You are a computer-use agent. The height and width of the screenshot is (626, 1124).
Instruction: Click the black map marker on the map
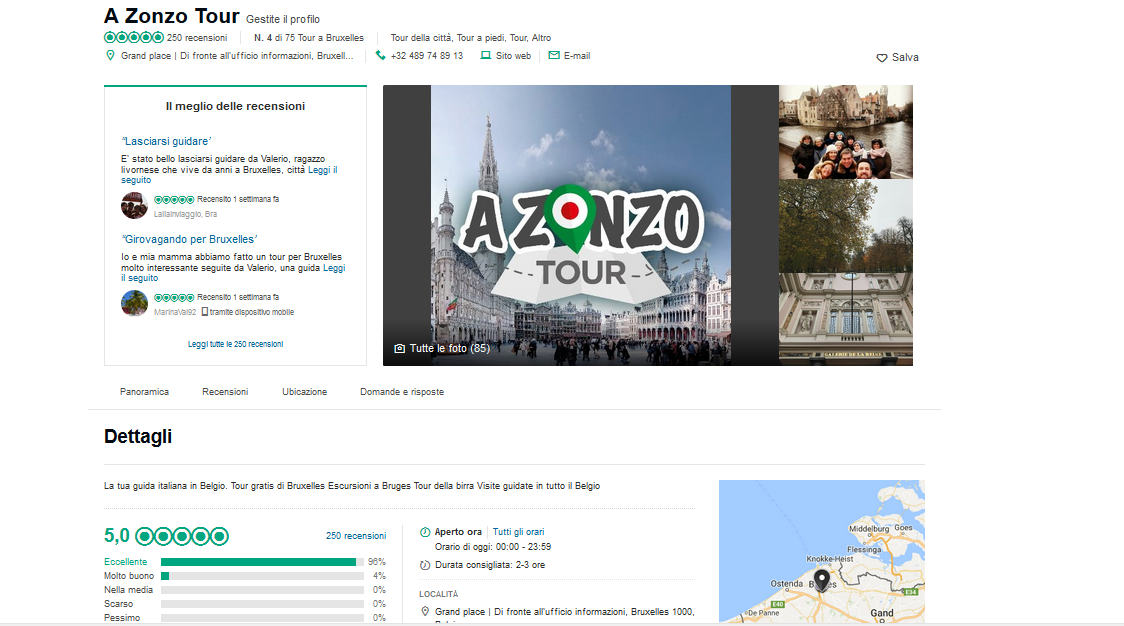(x=821, y=579)
